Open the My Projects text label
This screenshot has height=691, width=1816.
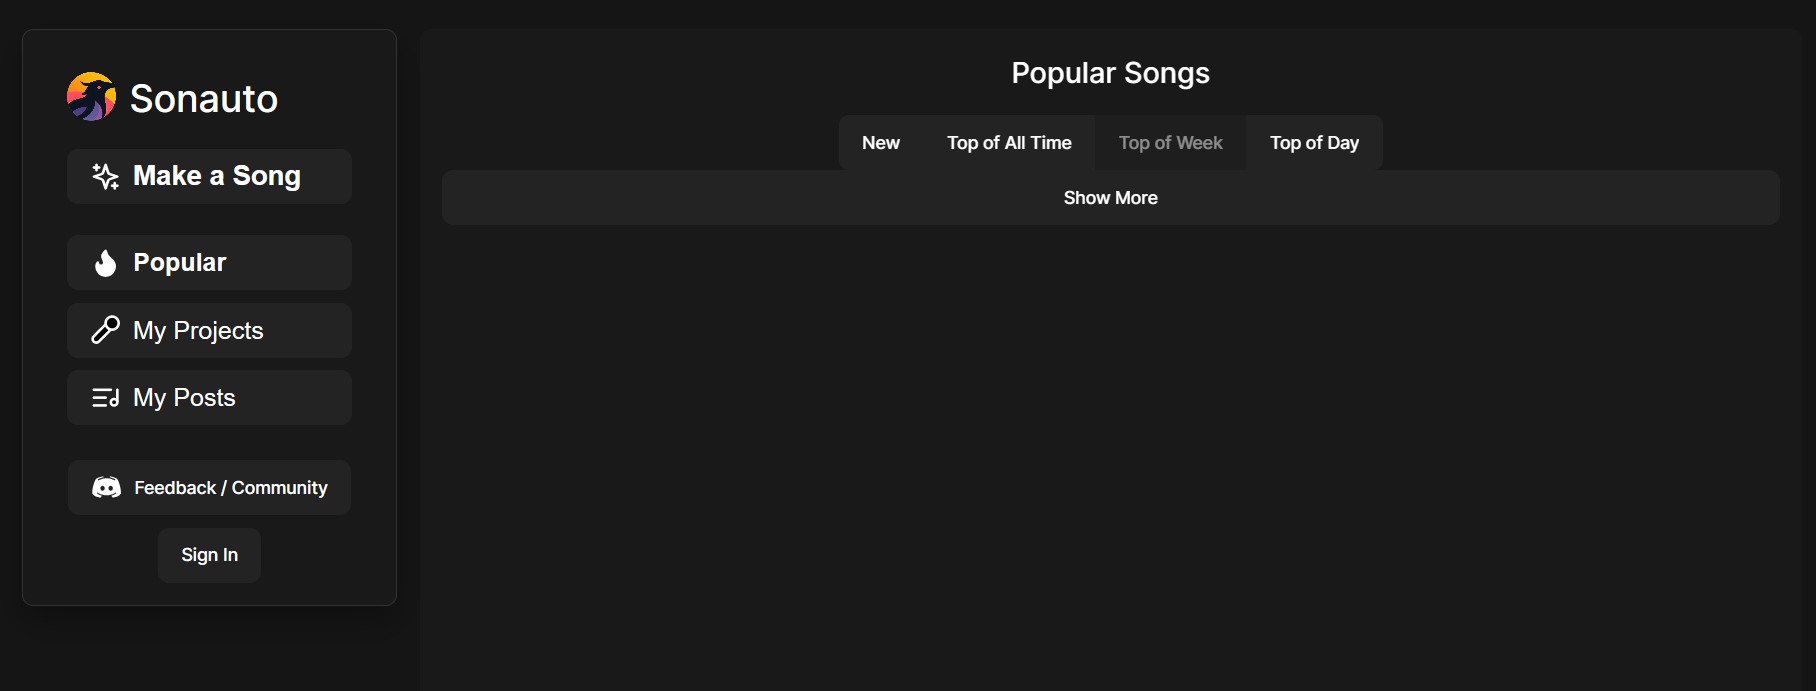198,331
